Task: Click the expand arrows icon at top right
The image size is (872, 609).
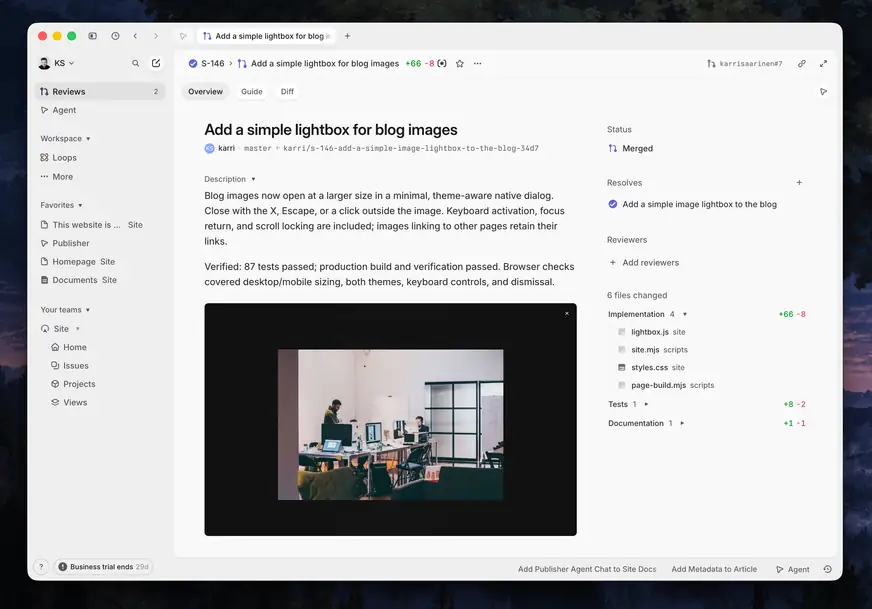Action: coord(824,63)
